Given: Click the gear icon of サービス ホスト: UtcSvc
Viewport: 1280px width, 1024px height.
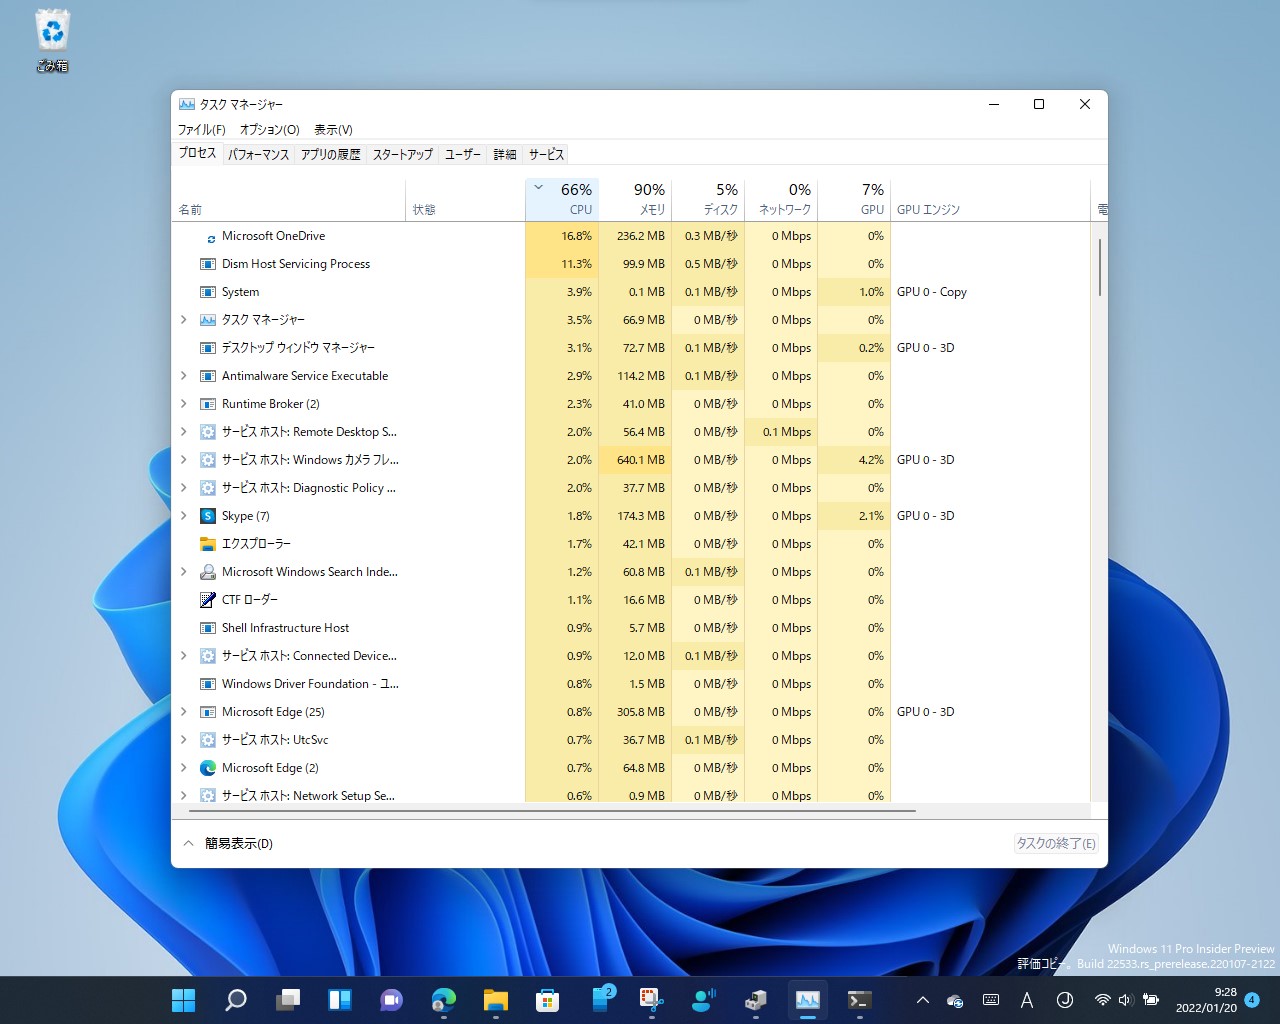Looking at the screenshot, I should (x=207, y=739).
